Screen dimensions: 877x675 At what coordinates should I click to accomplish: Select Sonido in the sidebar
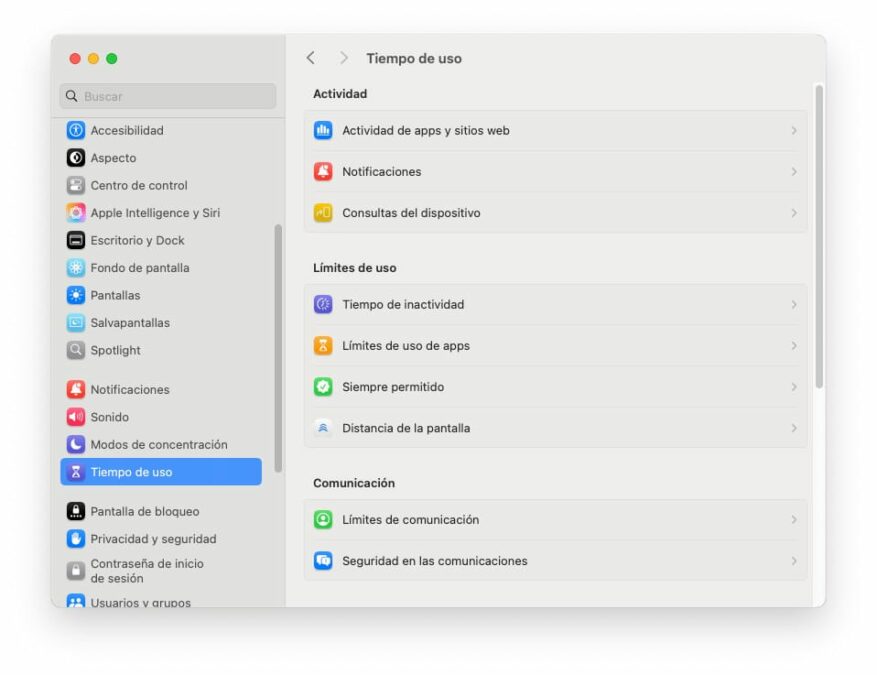click(161, 417)
